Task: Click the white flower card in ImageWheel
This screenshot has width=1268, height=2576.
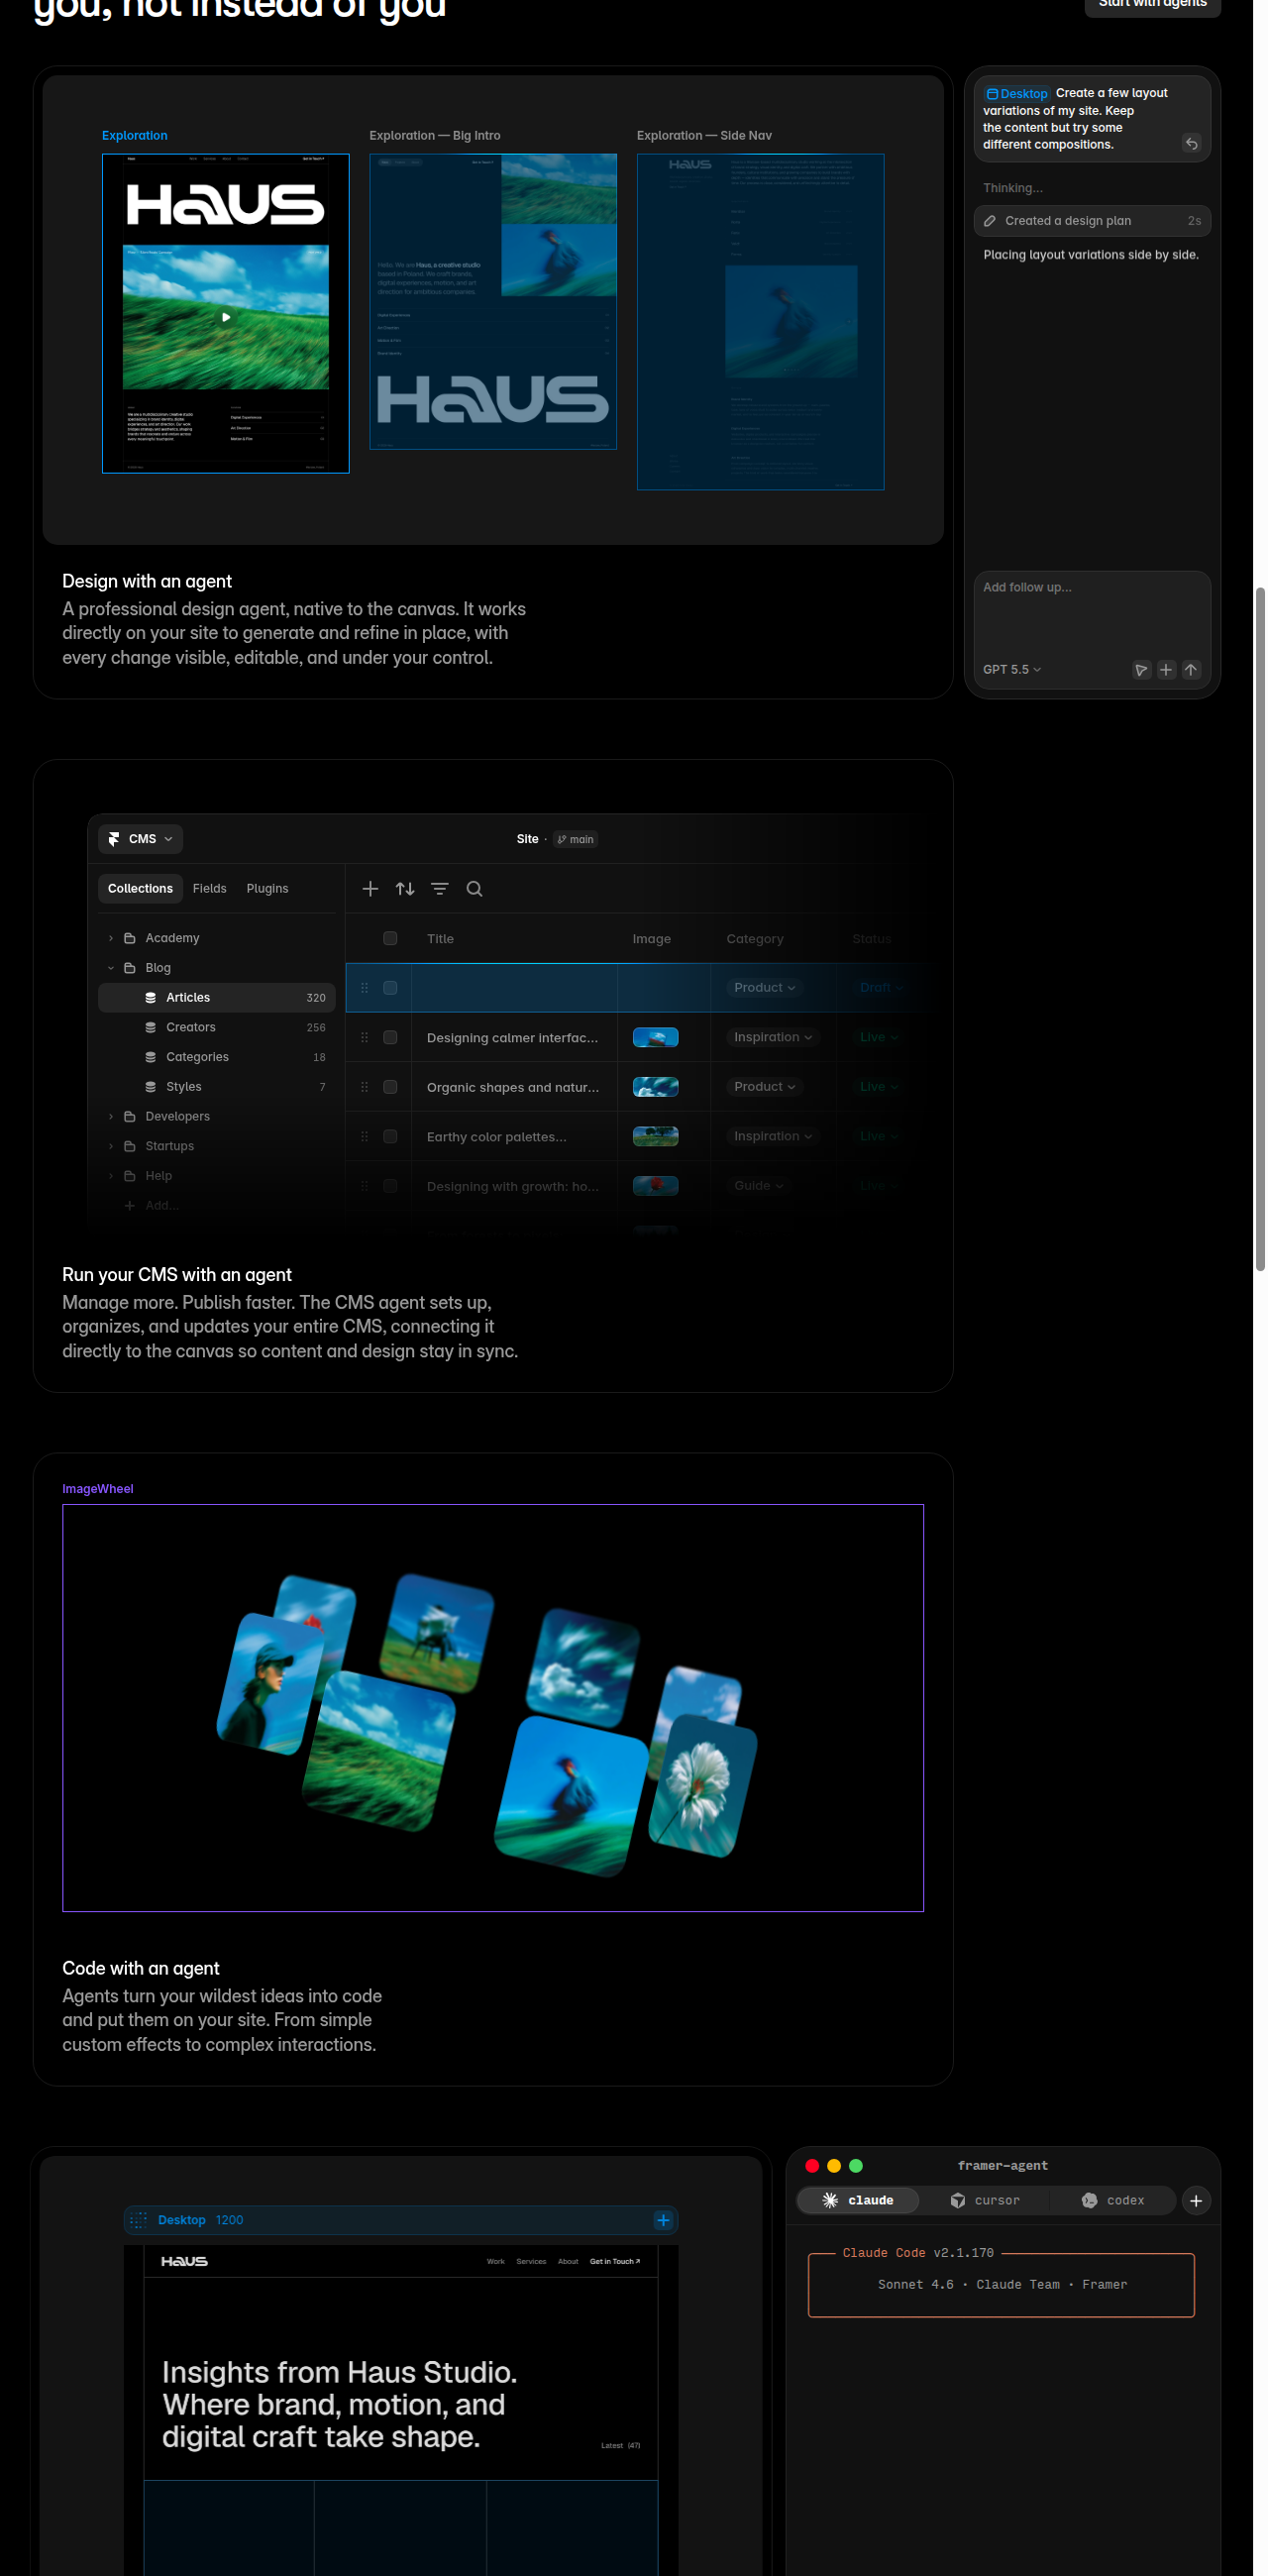Action: coord(703,1786)
